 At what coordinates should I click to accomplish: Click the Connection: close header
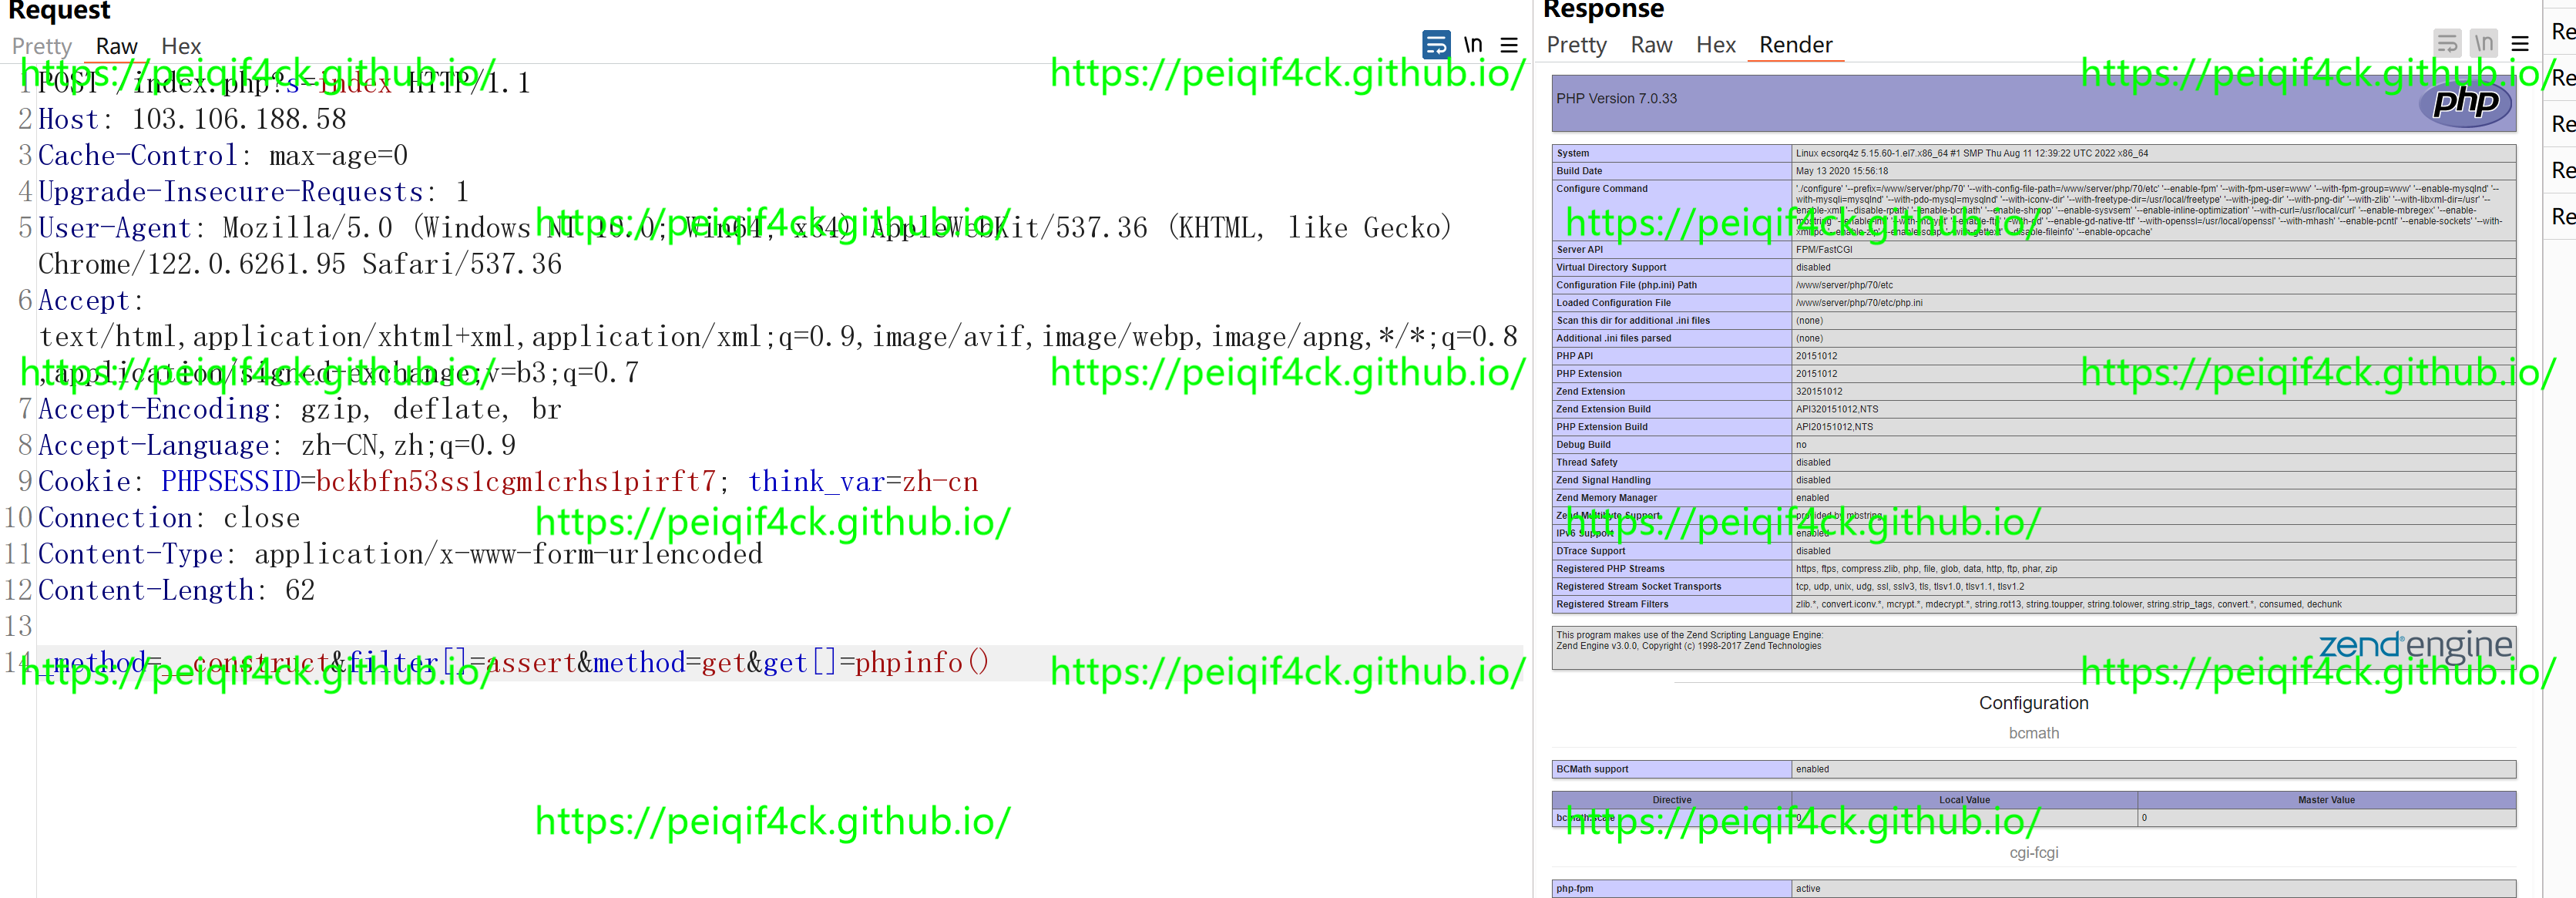(x=169, y=518)
